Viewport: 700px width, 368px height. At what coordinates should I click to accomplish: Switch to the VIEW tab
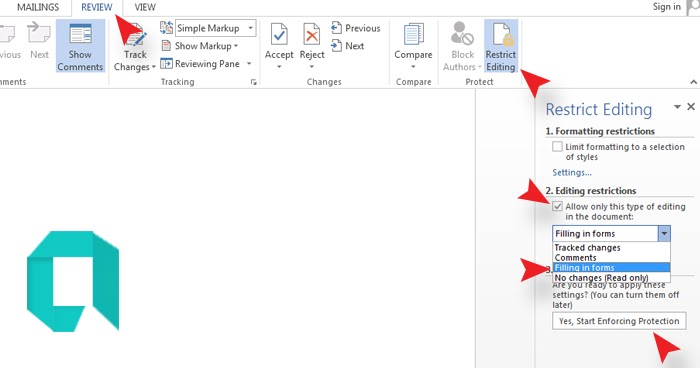[x=145, y=7]
